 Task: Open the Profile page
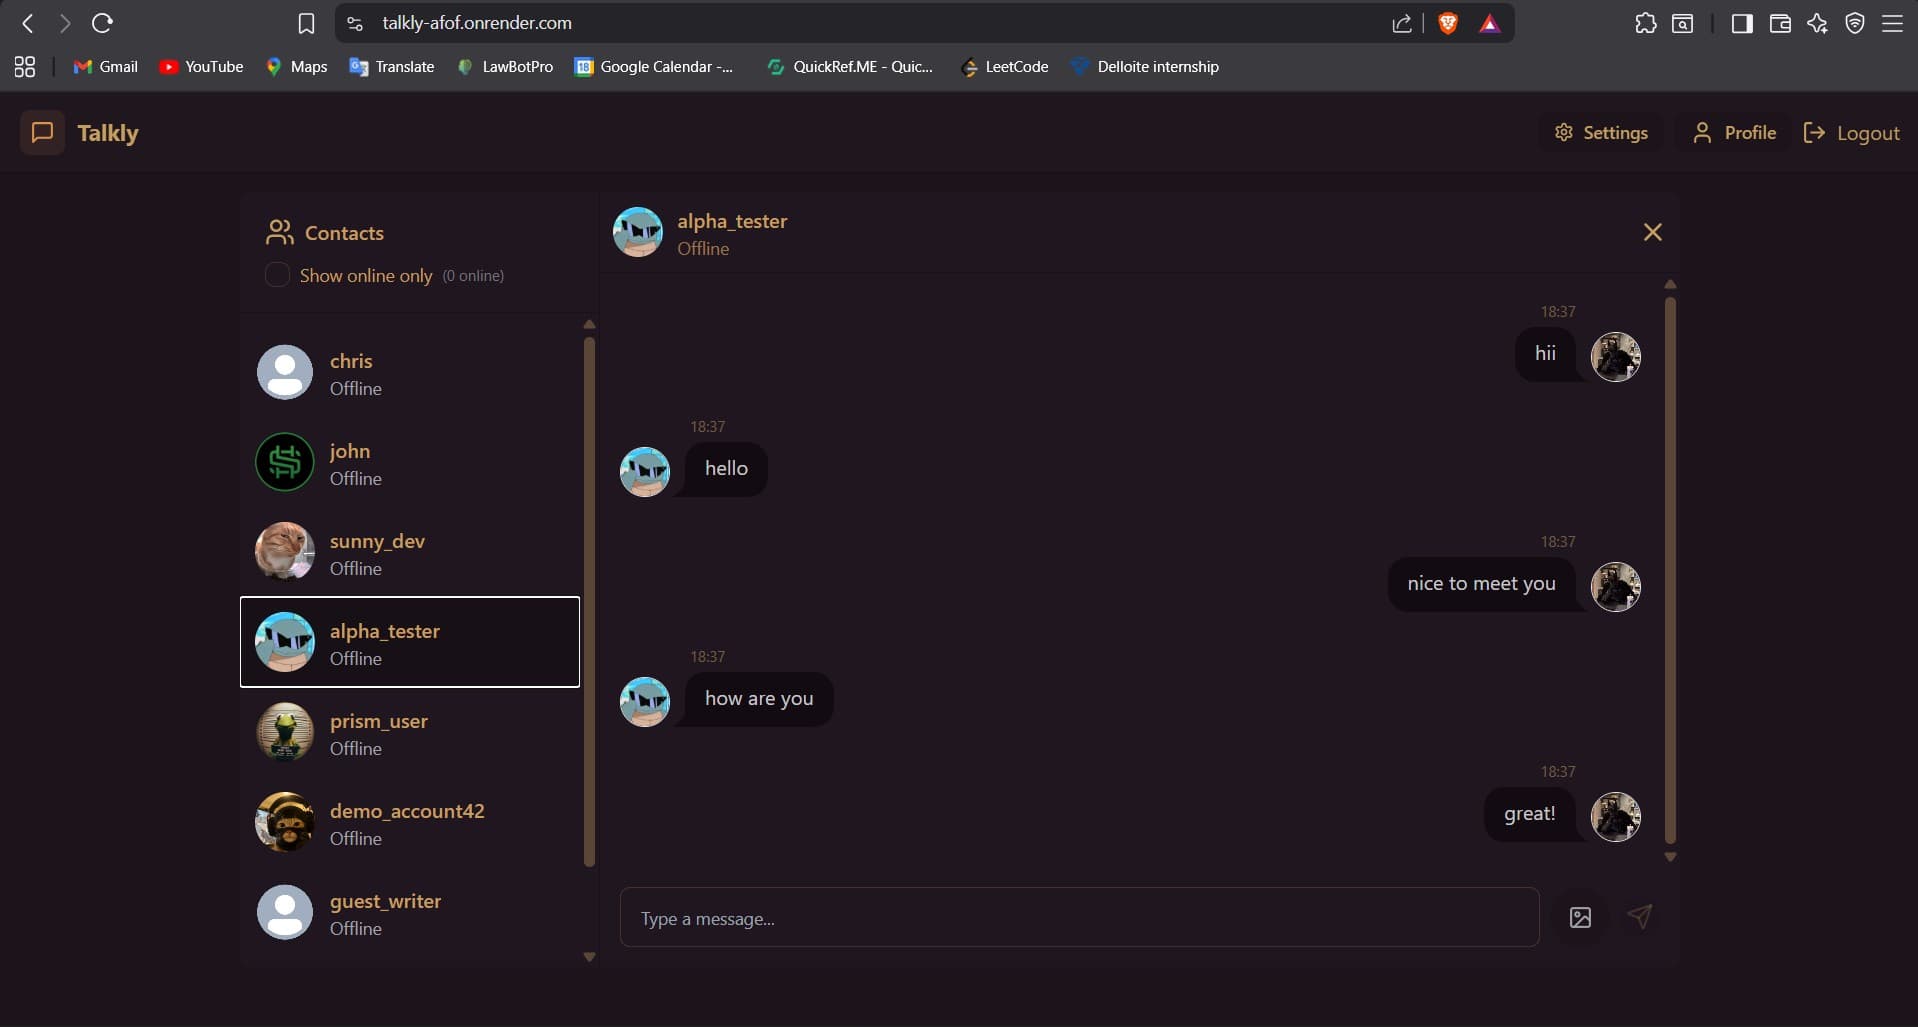coord(1734,133)
